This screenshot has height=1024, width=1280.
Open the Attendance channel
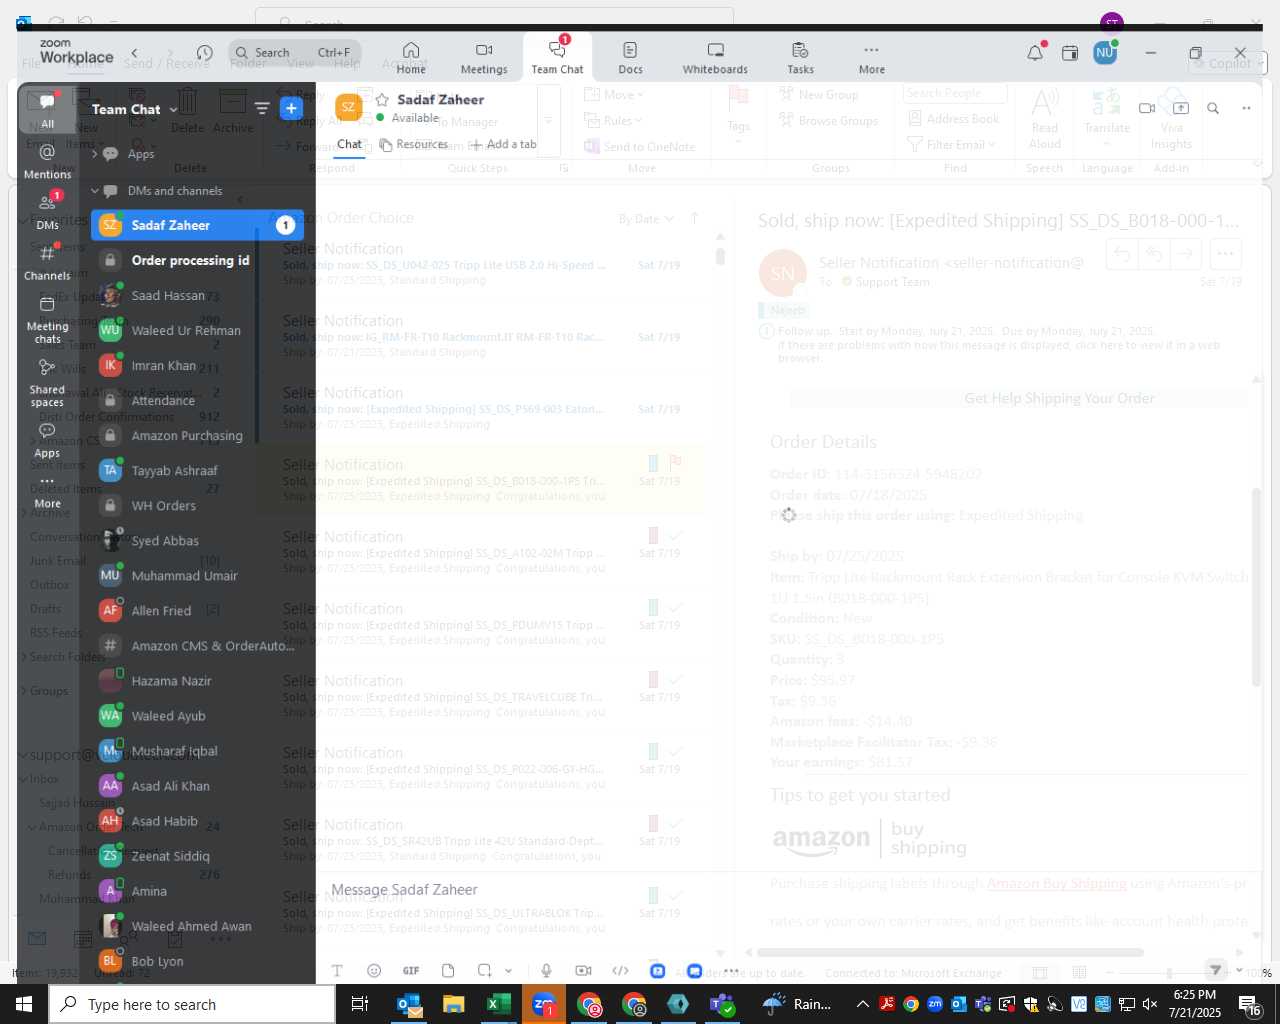tap(197, 400)
